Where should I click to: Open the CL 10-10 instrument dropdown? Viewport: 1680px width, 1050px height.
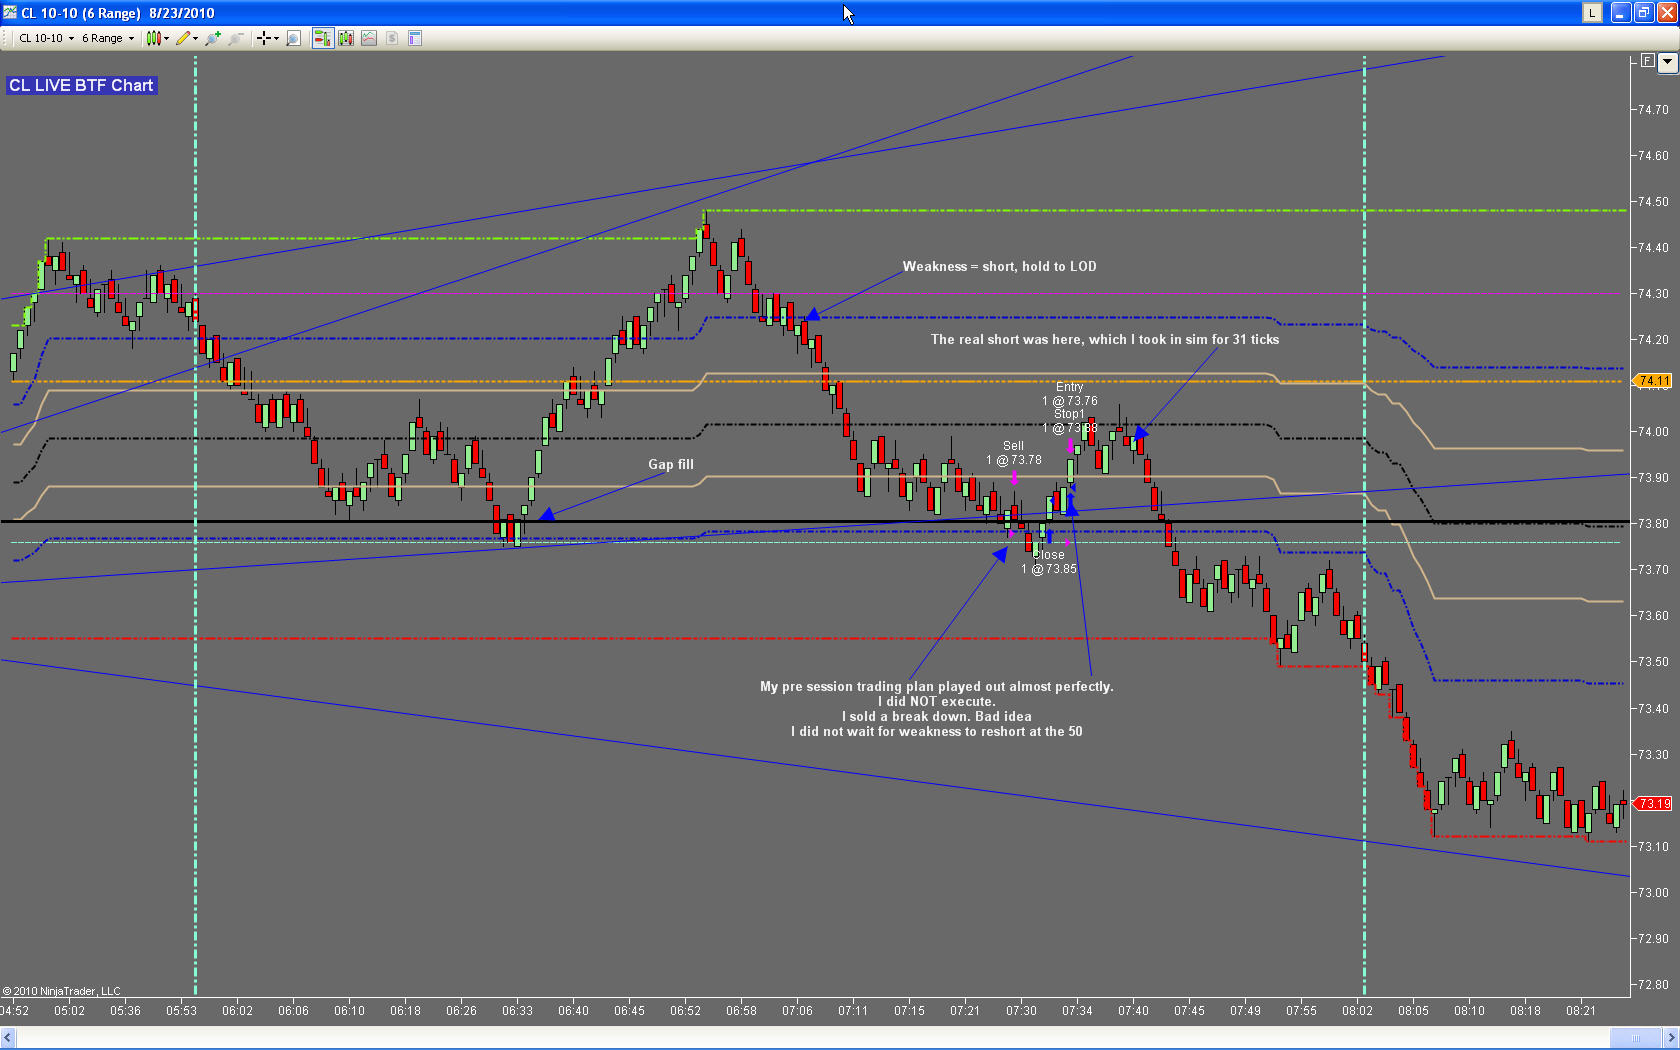pos(46,38)
